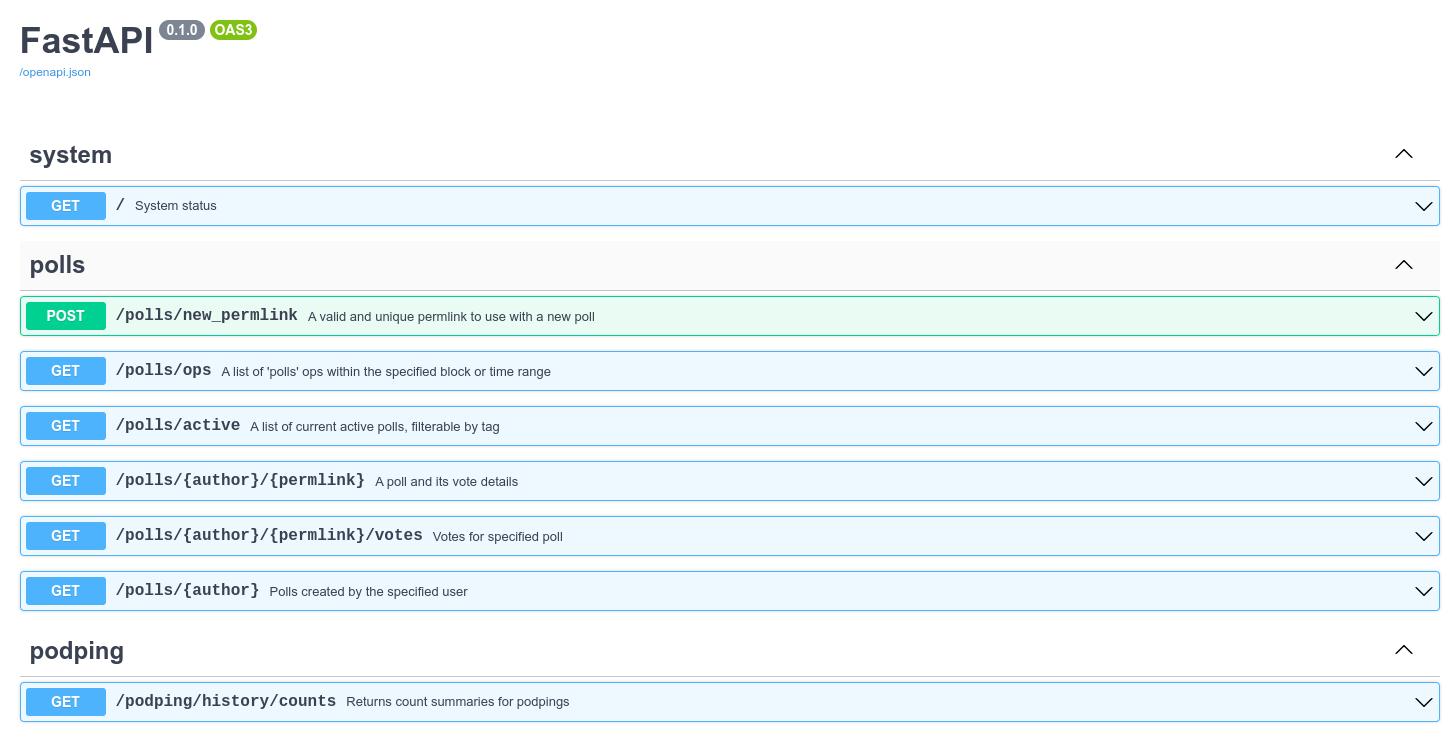Click the 'System status' description text
Screen dimensions: 1451x739
click(x=176, y=206)
